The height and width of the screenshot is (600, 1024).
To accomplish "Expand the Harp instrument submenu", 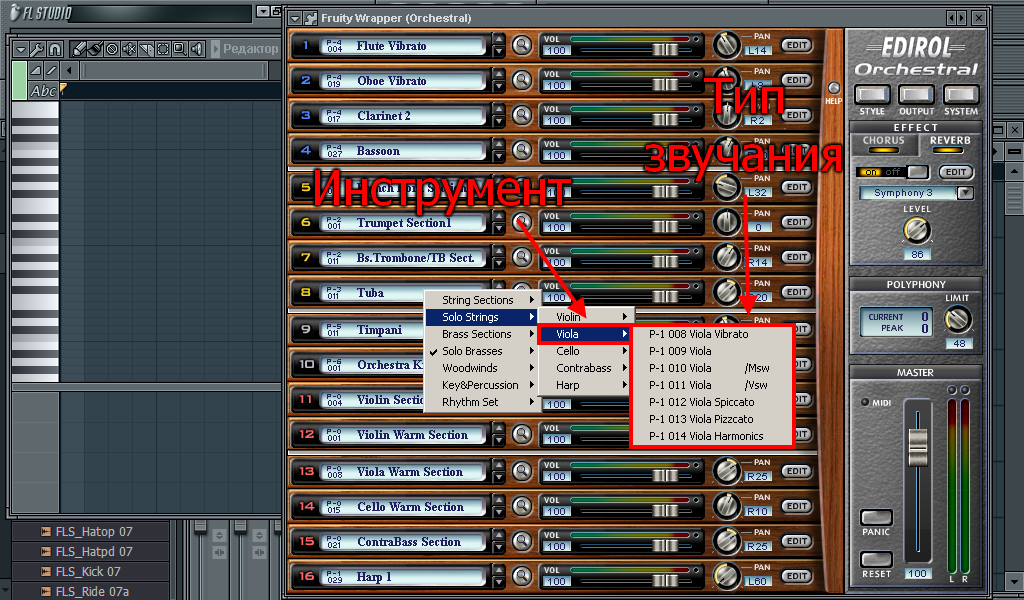I will point(584,385).
